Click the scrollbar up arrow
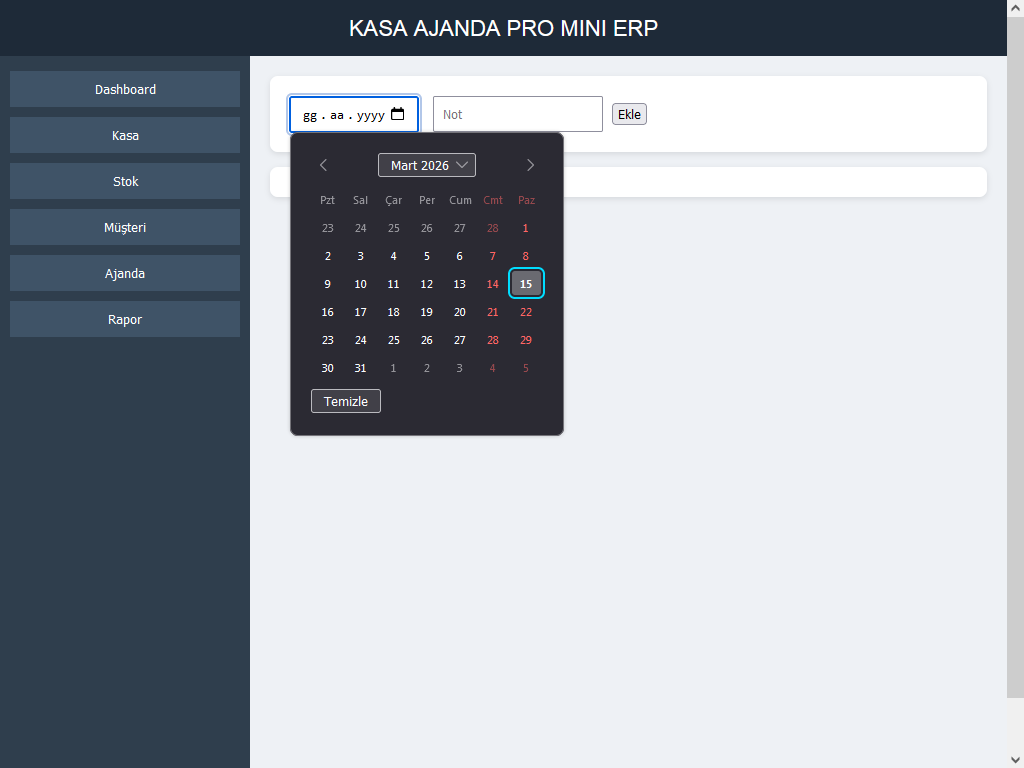The image size is (1024, 768). (1015, 9)
